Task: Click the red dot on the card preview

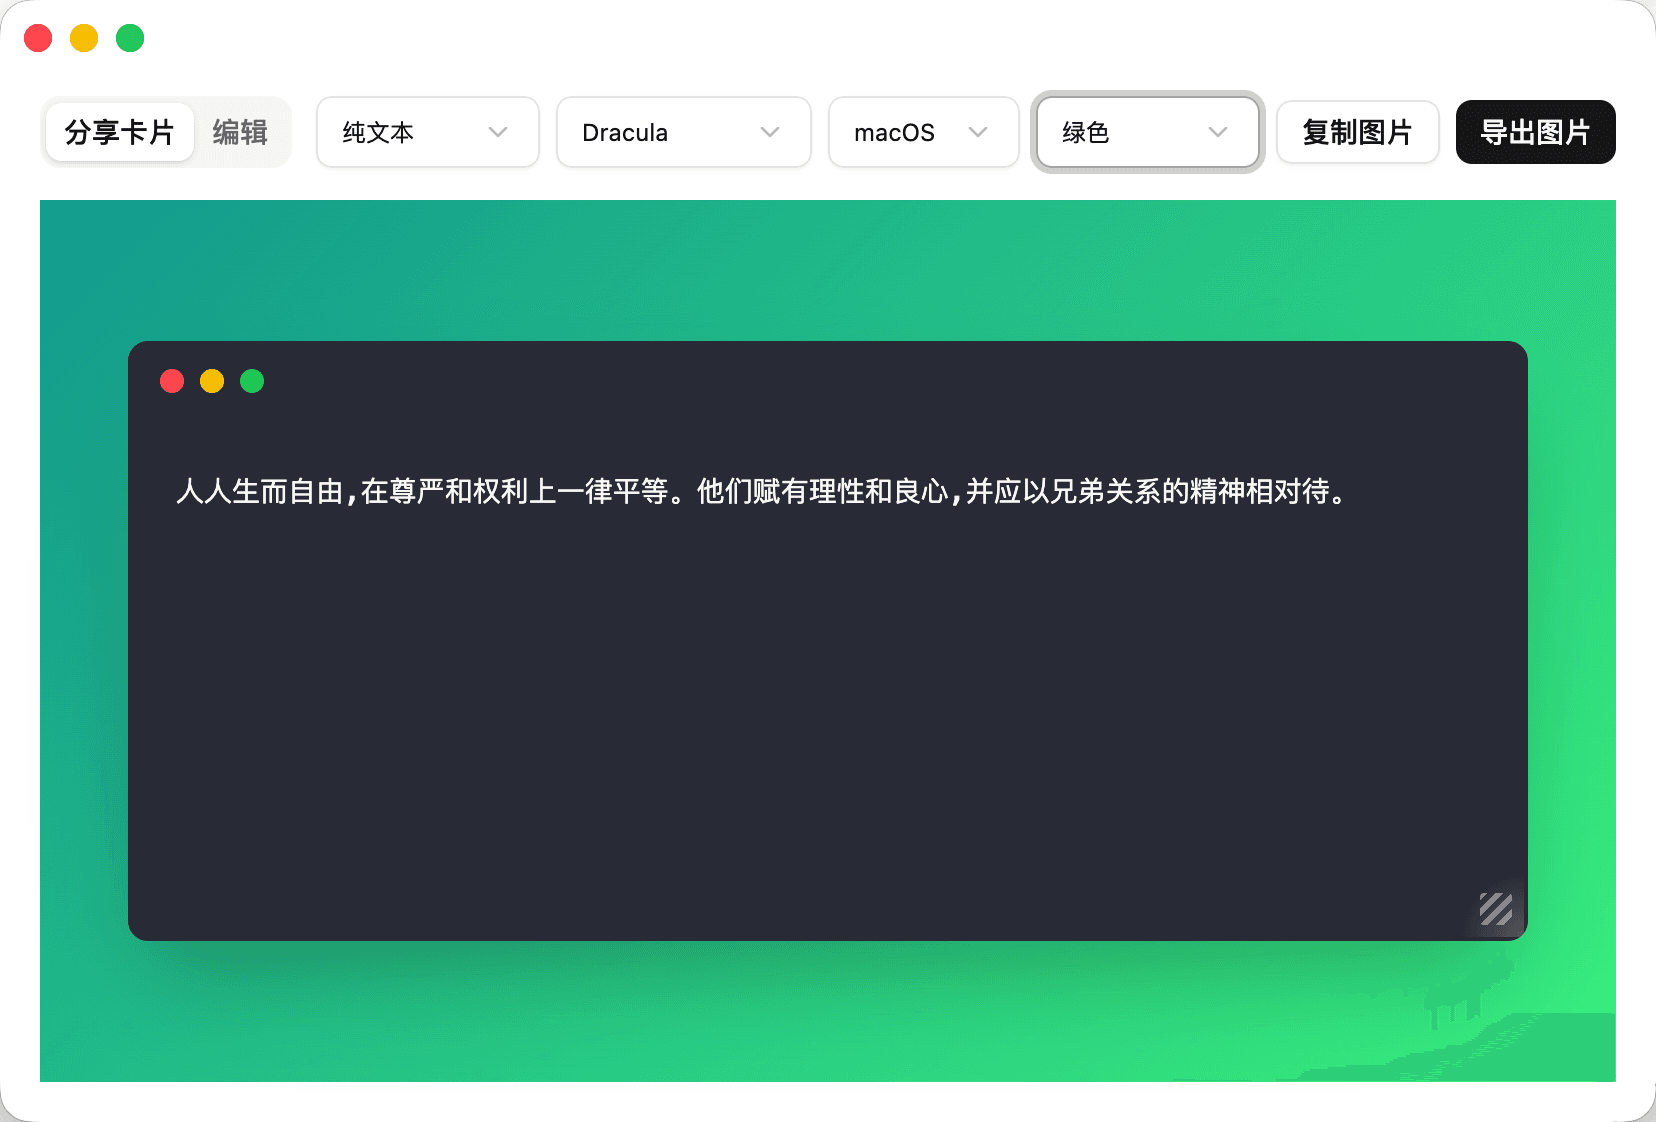Action: point(172,381)
